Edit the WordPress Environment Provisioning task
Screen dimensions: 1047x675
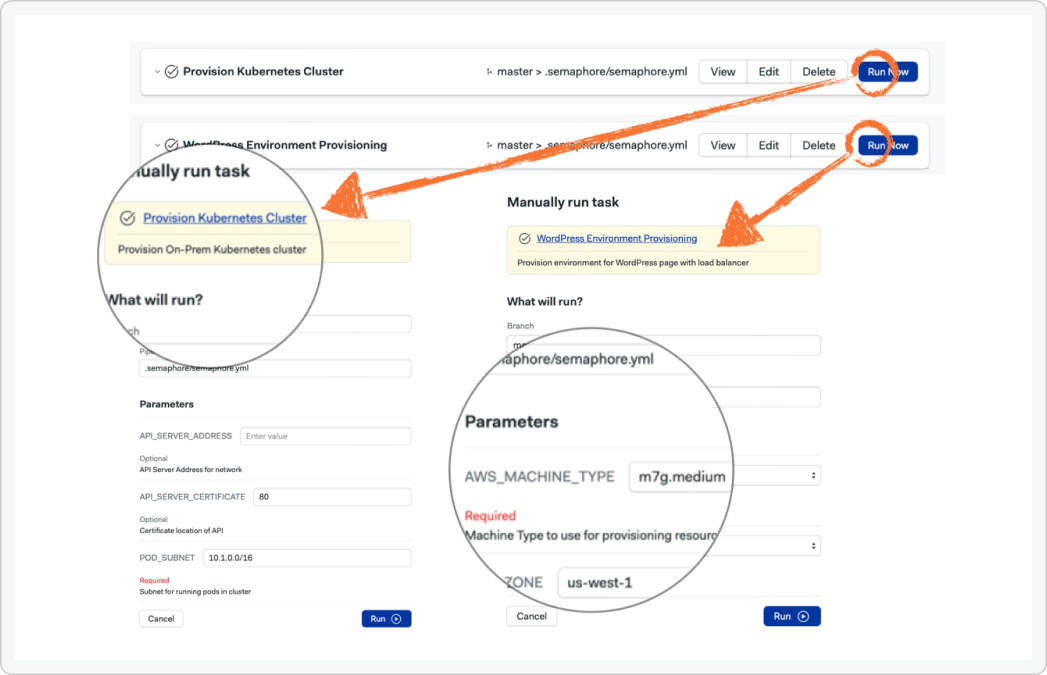[769, 146]
